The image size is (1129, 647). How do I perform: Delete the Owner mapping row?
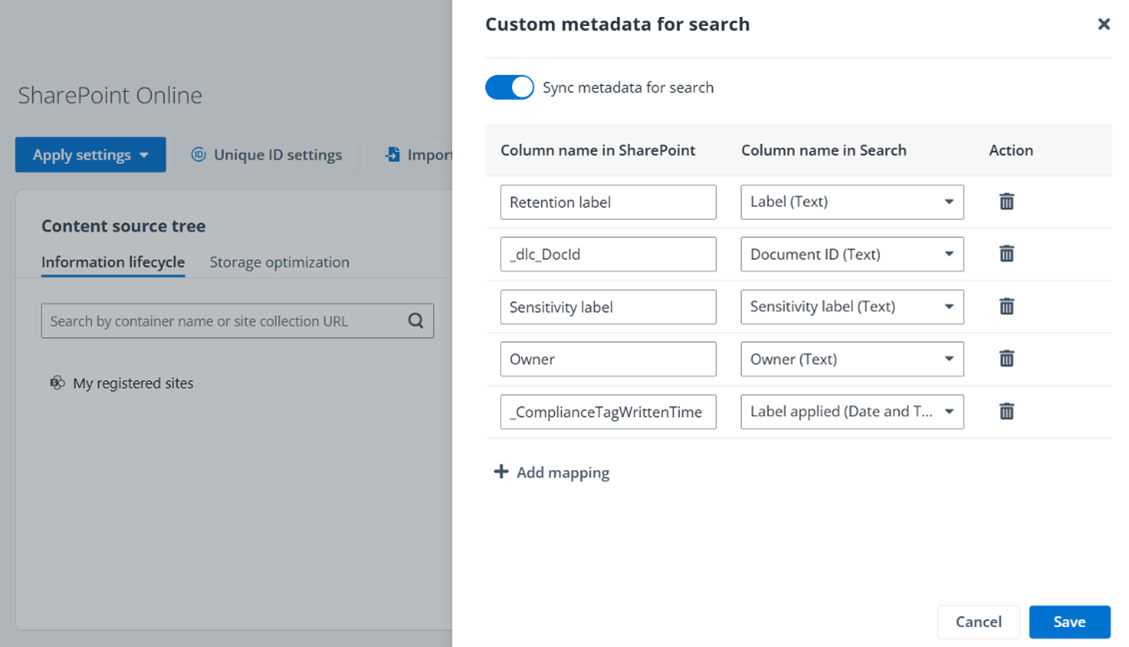coord(1006,359)
